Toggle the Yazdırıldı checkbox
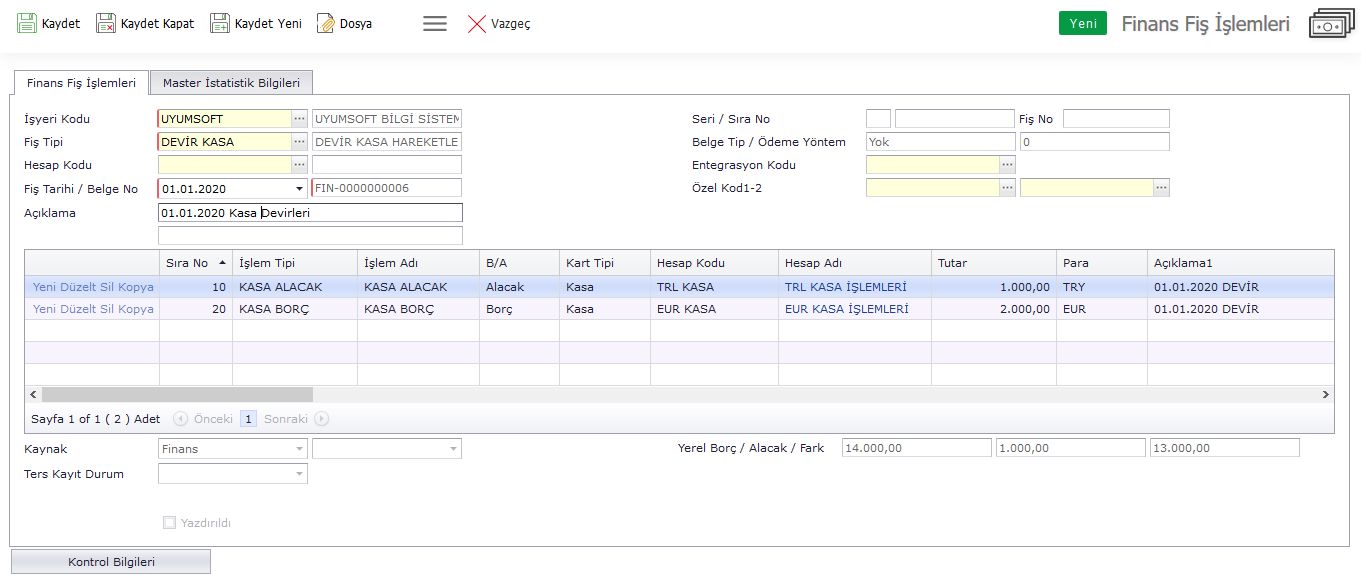 (169, 522)
